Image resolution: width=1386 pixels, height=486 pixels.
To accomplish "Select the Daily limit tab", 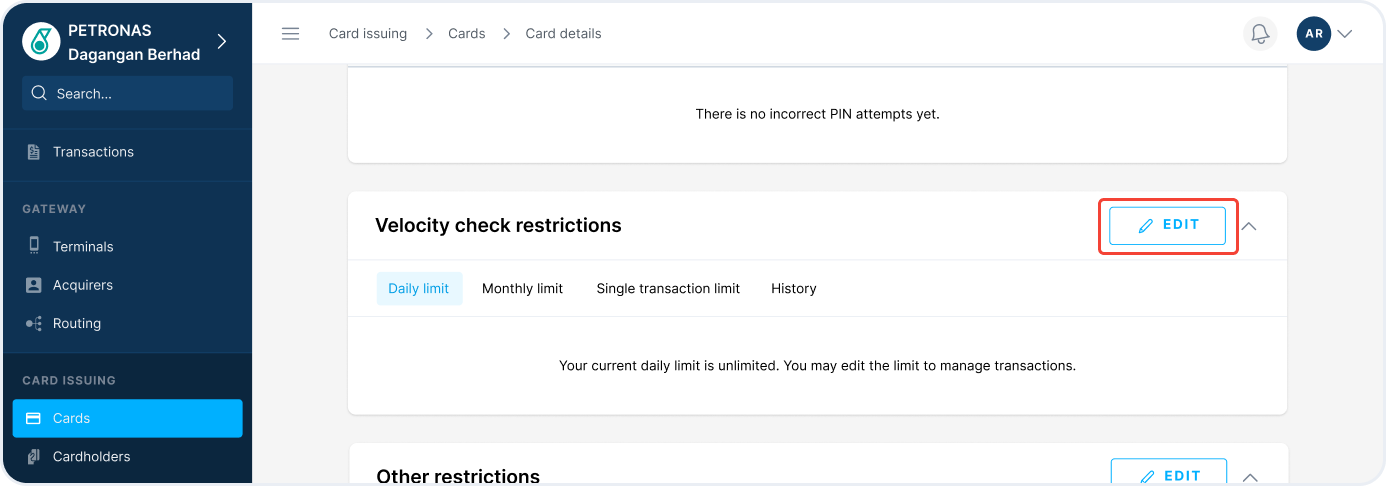I will point(419,289).
